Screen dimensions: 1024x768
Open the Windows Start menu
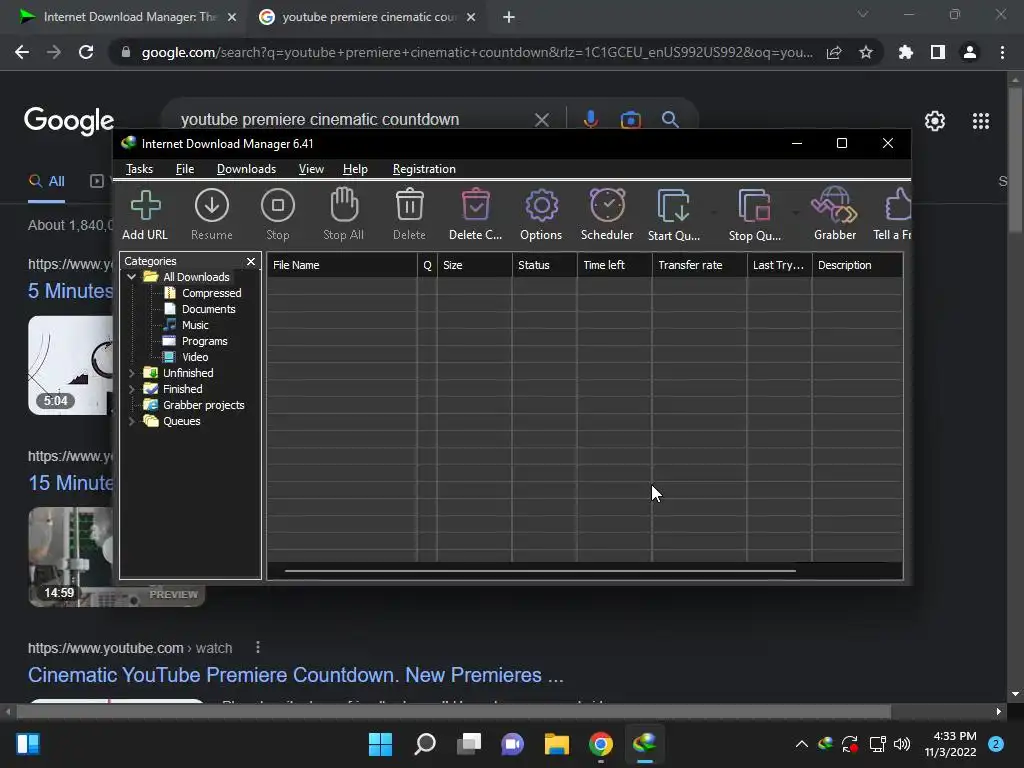tap(380, 744)
